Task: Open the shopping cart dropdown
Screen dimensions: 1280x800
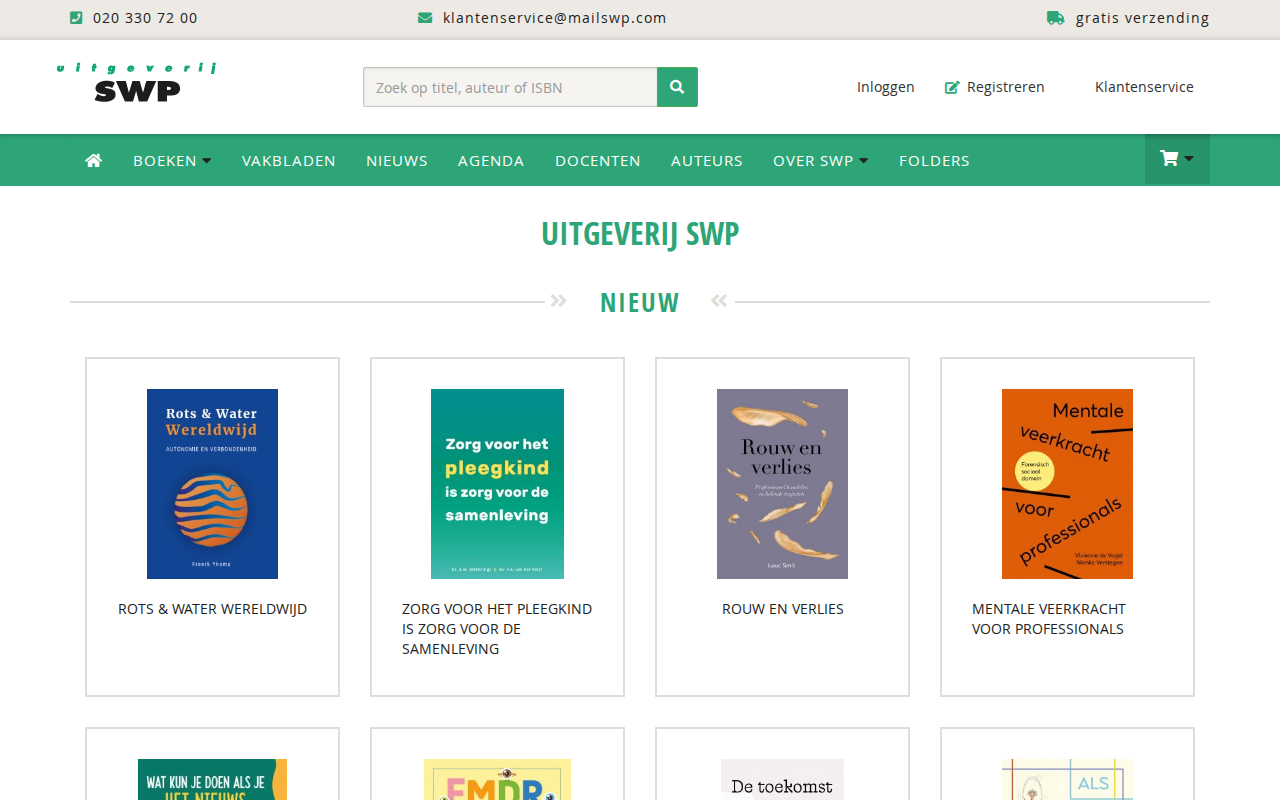Action: (x=1177, y=159)
